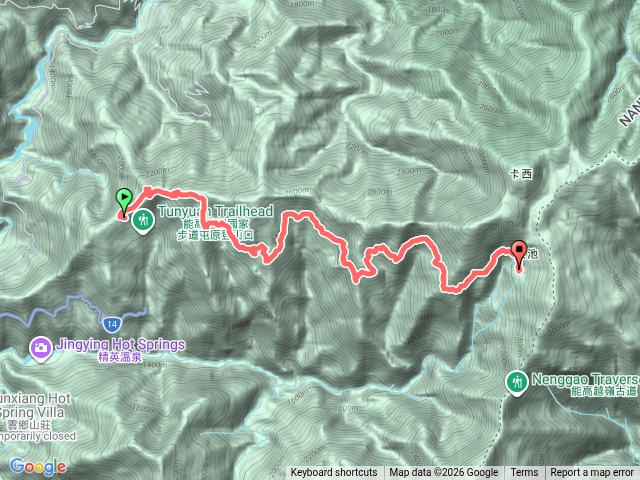Click the 池 label beside end marker

pos(532,254)
